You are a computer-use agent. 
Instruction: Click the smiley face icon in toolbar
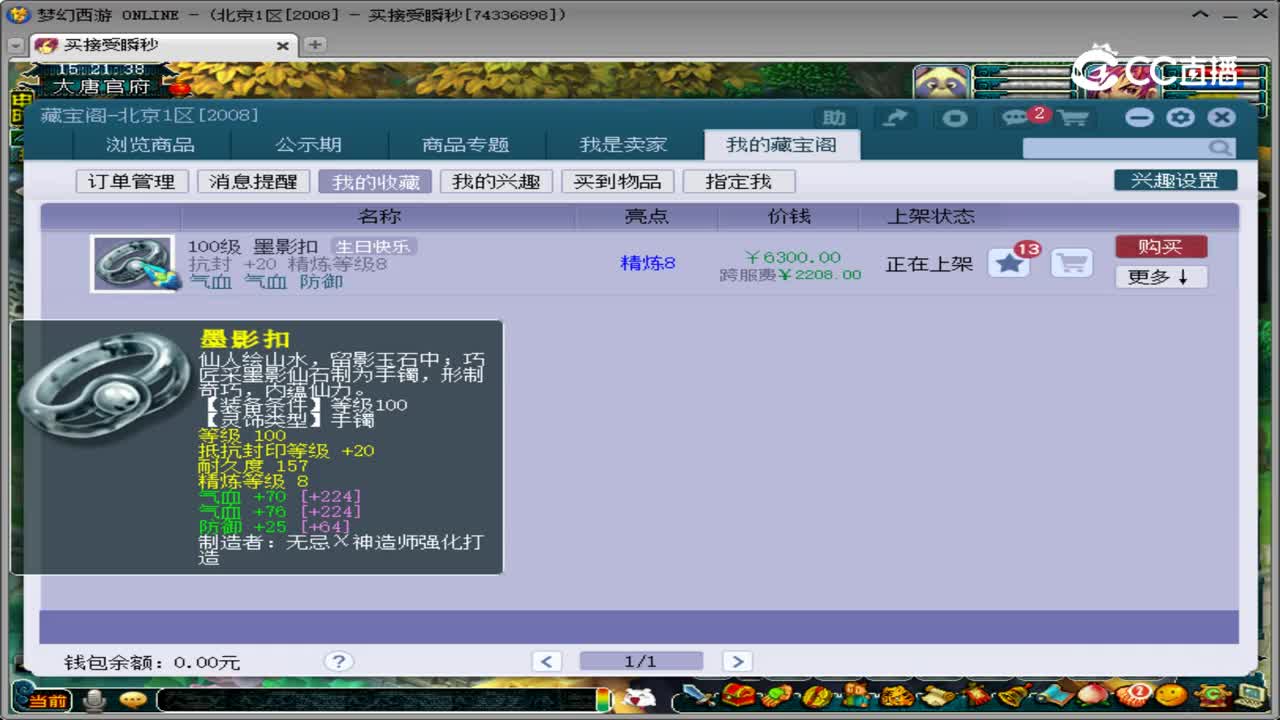(1171, 695)
